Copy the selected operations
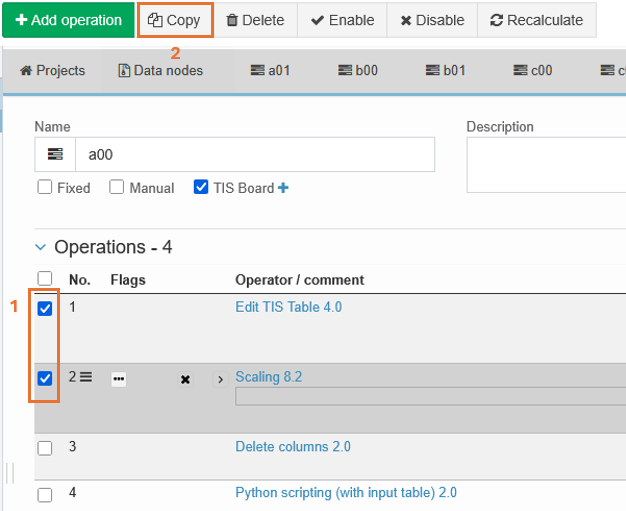This screenshot has width=626, height=511. pos(175,20)
